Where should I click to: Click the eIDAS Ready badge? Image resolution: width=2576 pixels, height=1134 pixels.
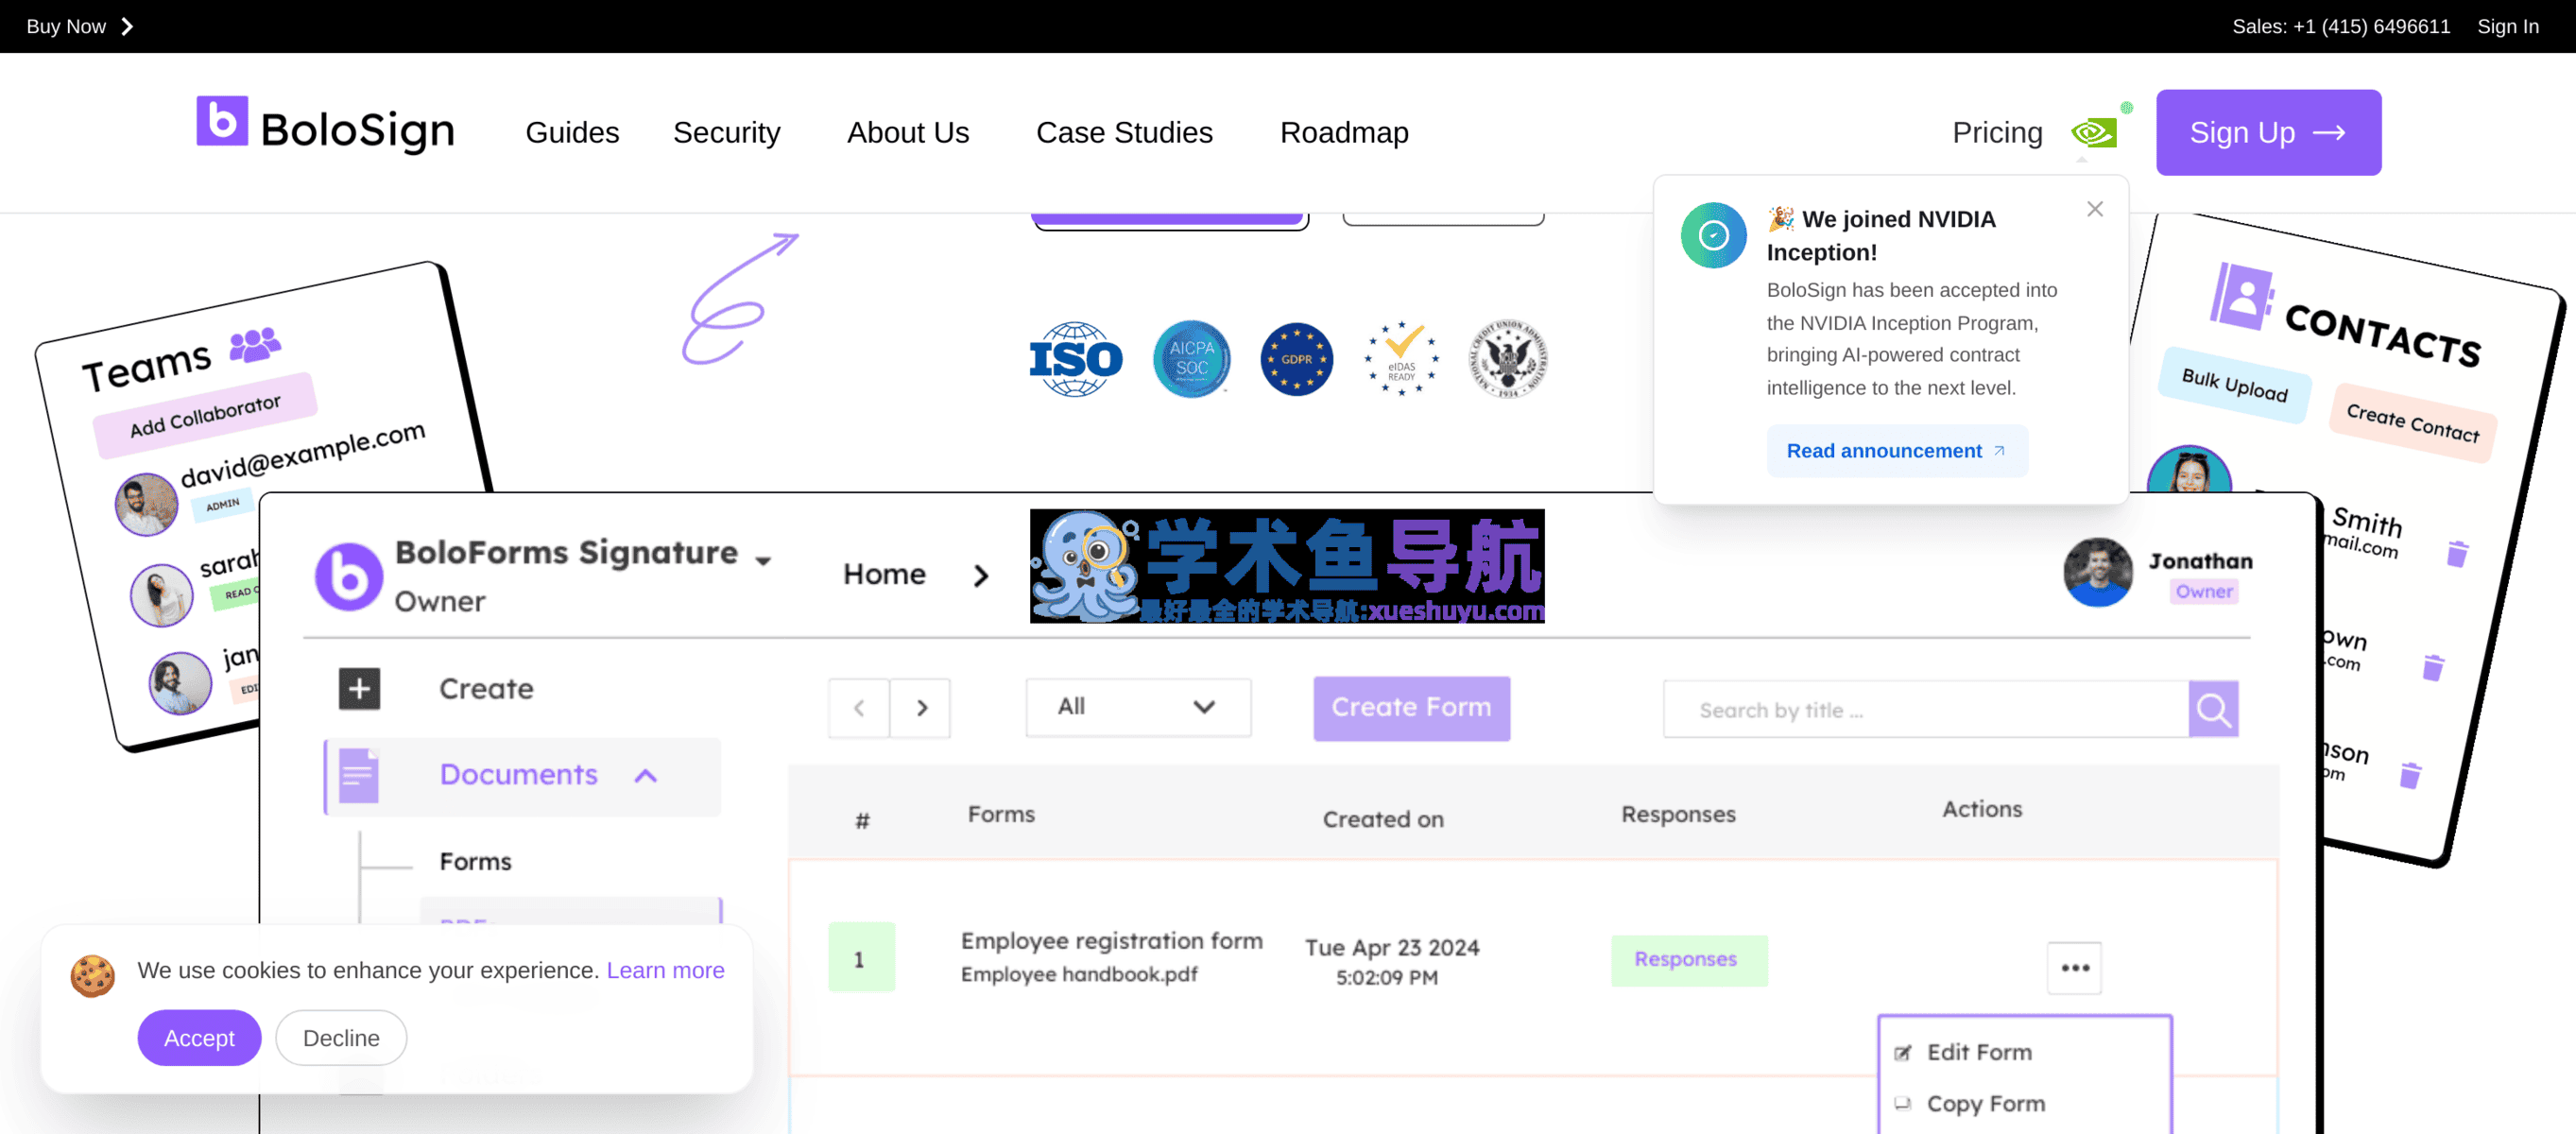click(1402, 359)
